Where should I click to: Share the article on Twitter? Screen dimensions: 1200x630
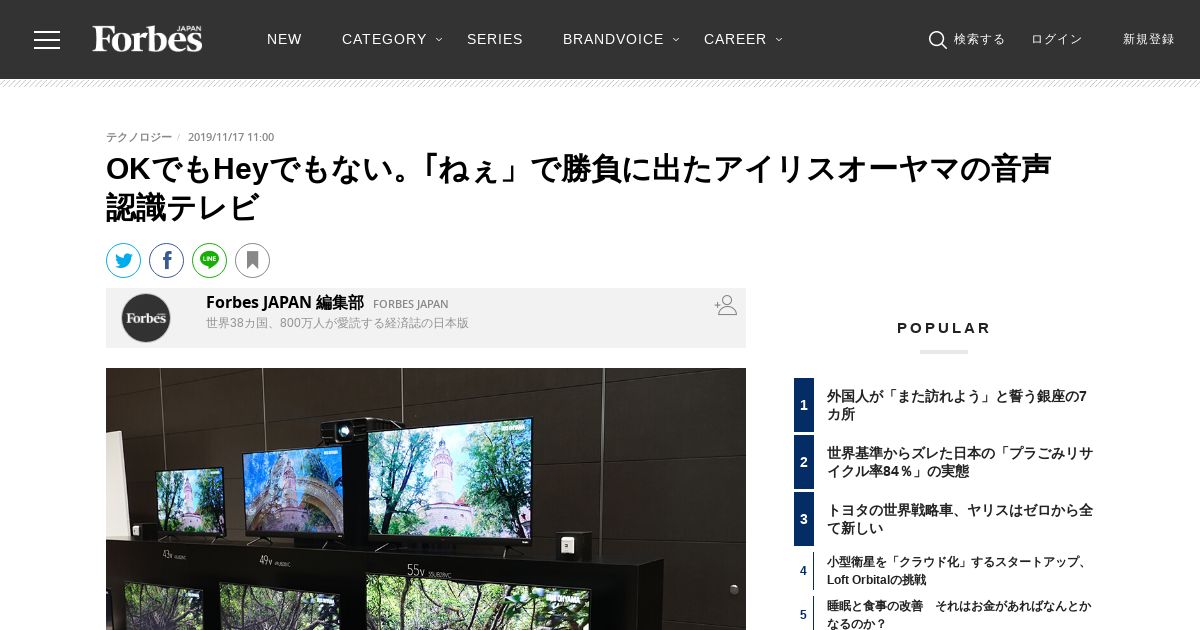pos(123,261)
